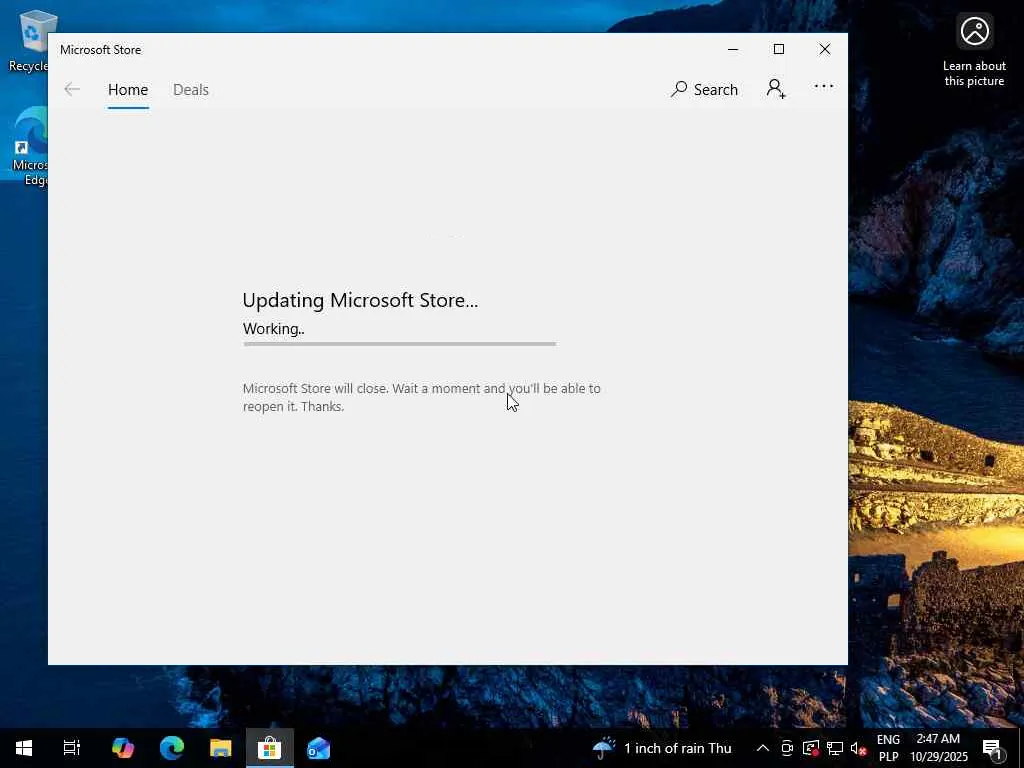Open Task View from the taskbar
This screenshot has height=768, width=1024.
pyautogui.click(x=72, y=748)
